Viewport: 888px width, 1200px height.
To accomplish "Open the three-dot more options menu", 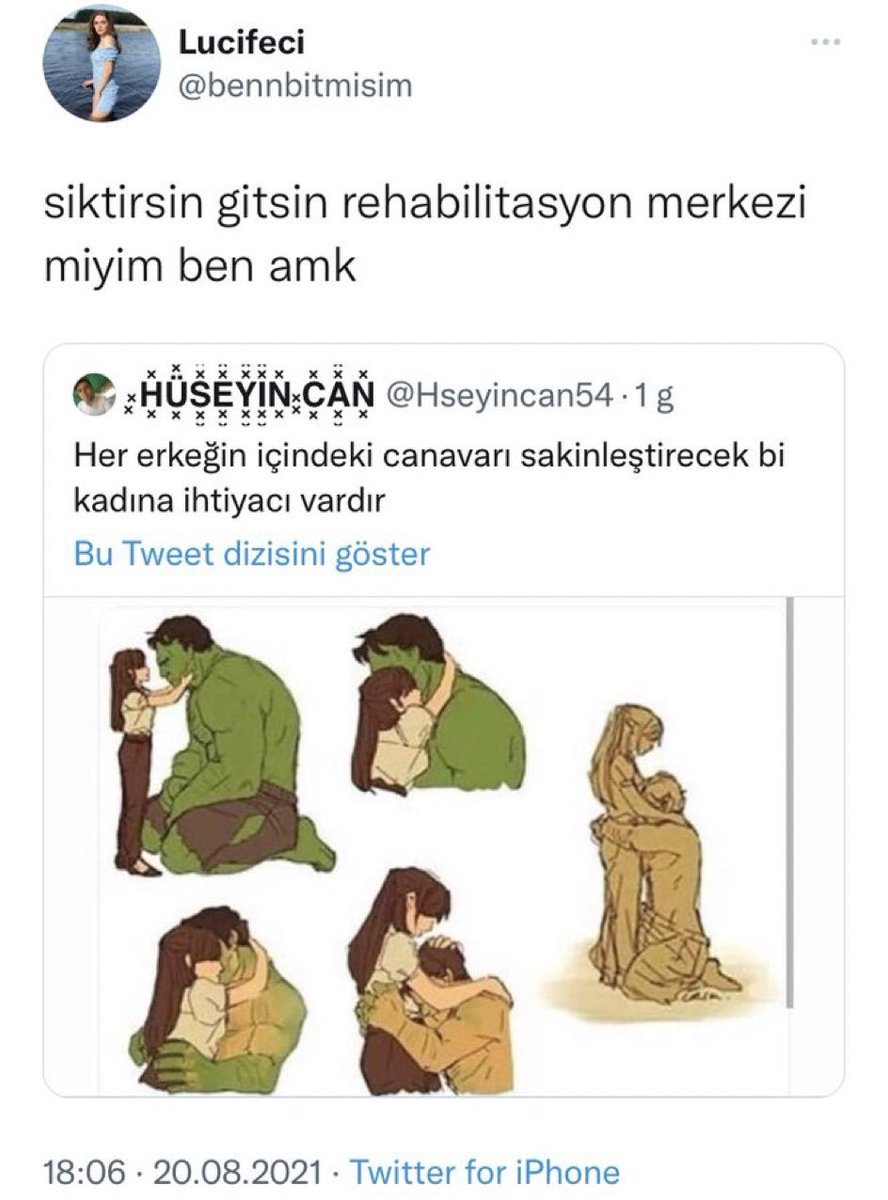I will pos(826,43).
